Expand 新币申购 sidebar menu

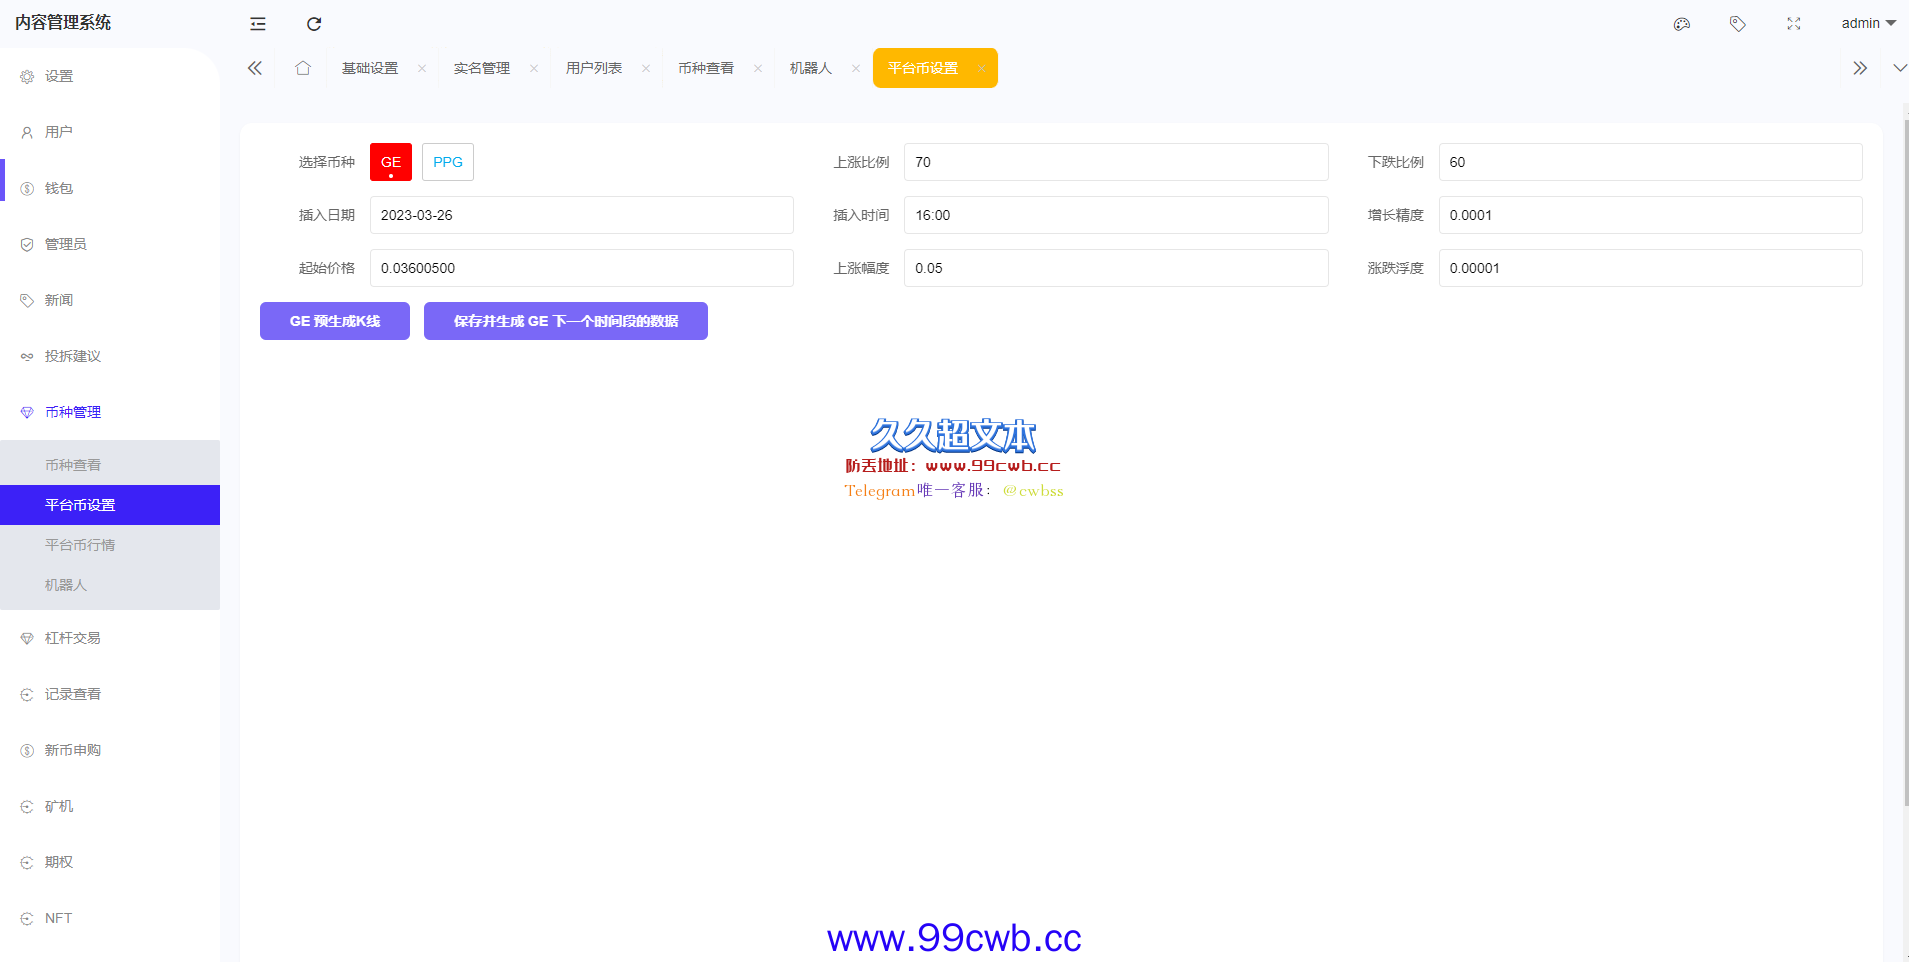(110, 750)
